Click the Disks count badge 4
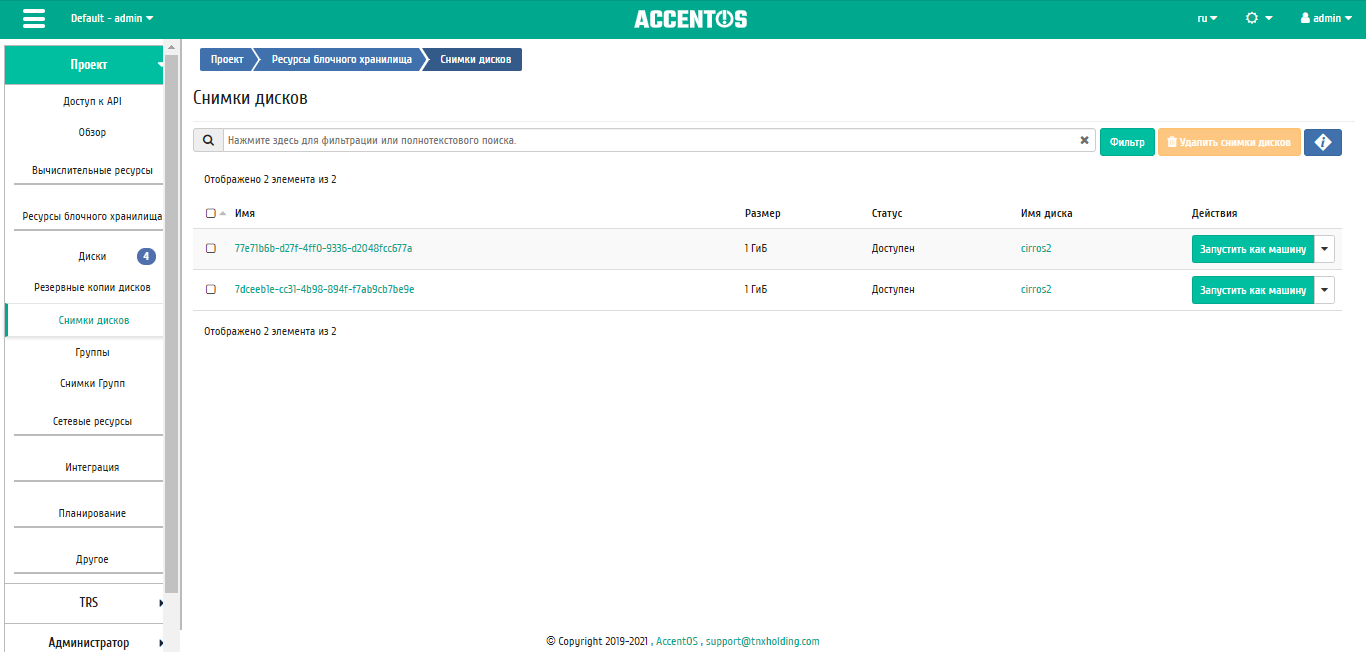This screenshot has height=652, width=1366. 146,257
